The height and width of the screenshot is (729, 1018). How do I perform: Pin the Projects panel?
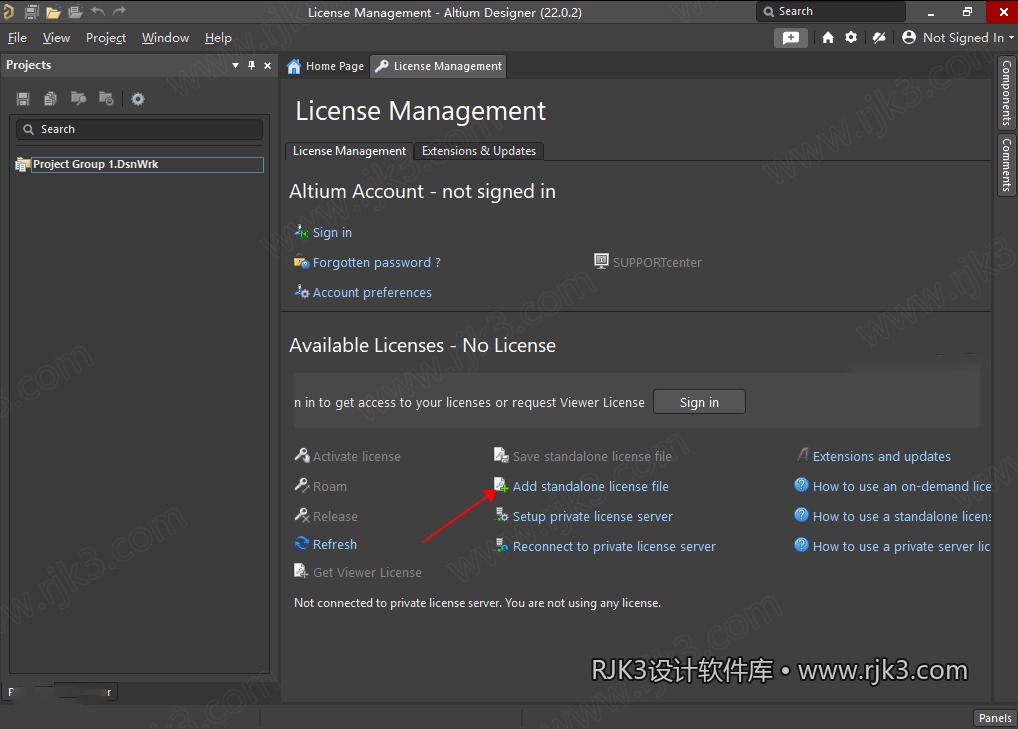pos(251,65)
